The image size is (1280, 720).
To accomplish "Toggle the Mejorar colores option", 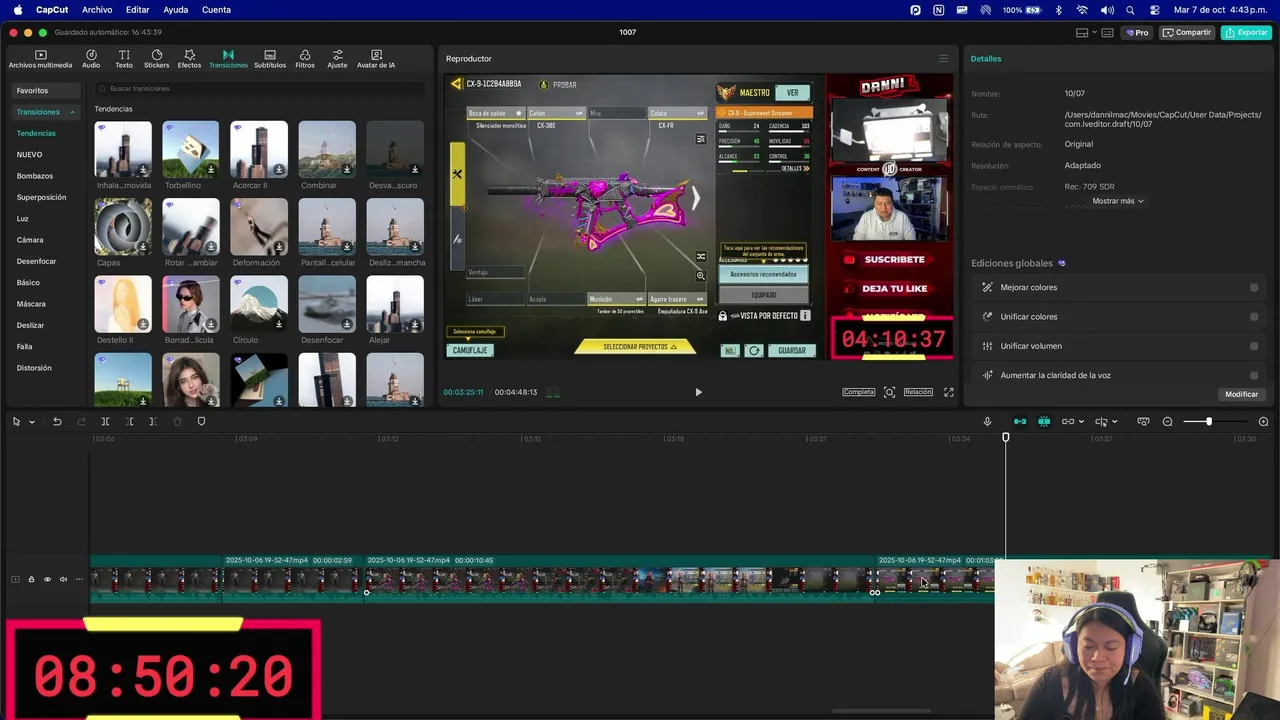I will [x=1254, y=288].
